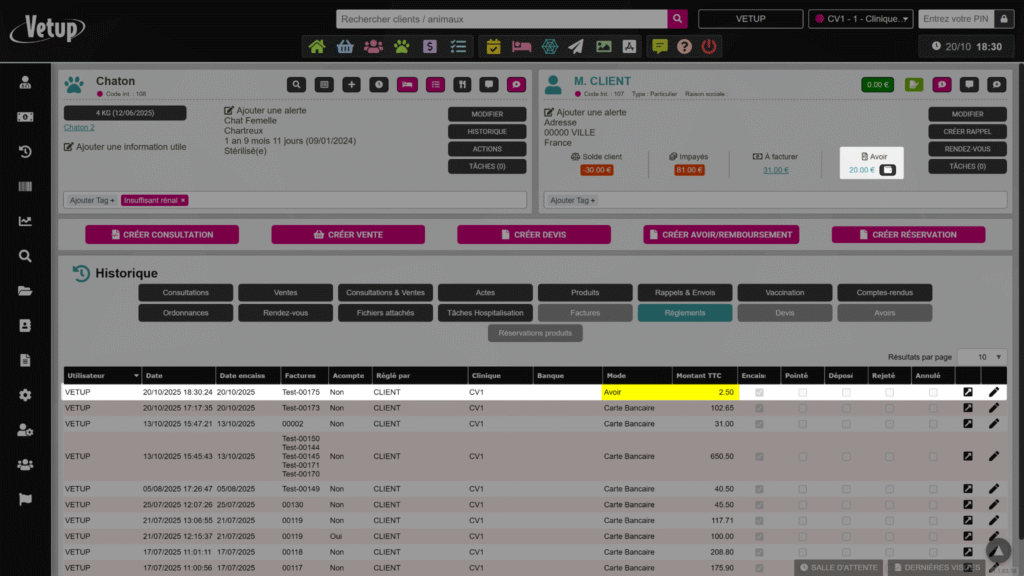
Task: Click Ajouter Tag in the Chaton panel
Action: tap(92, 200)
